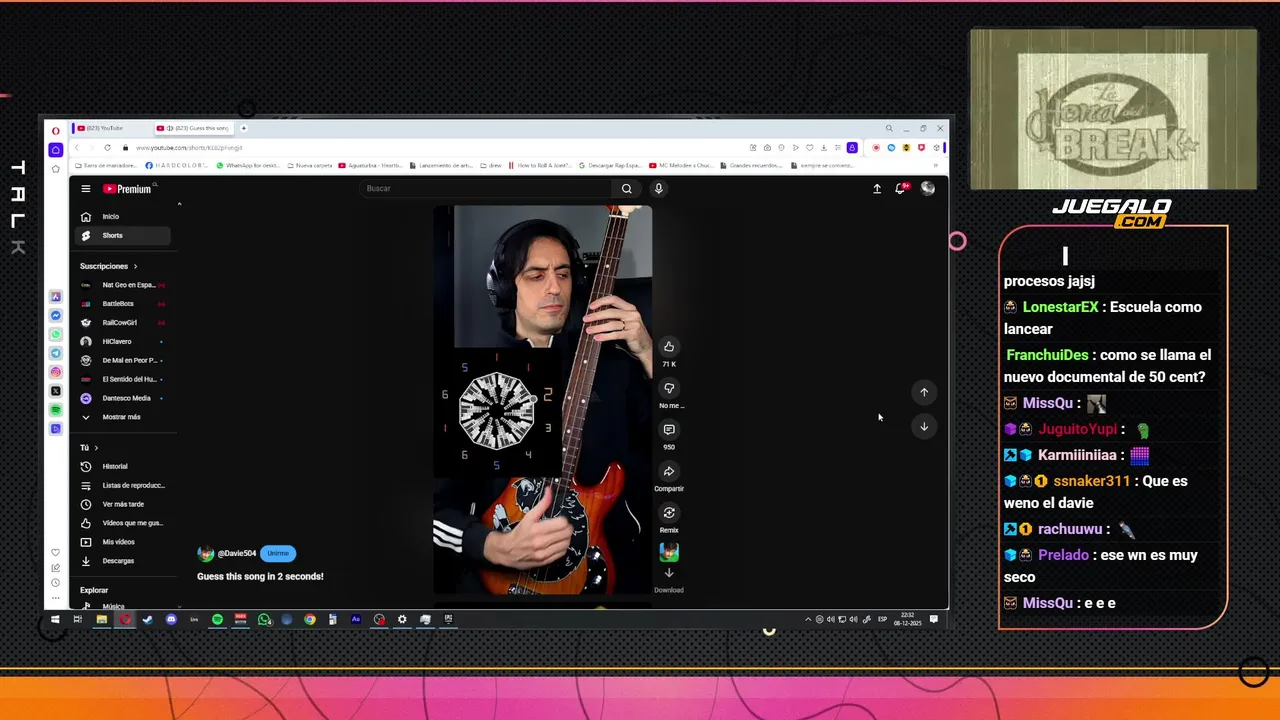Open Dantesco Media subscription channel
Screen dimensions: 1280x720
click(x=123, y=398)
